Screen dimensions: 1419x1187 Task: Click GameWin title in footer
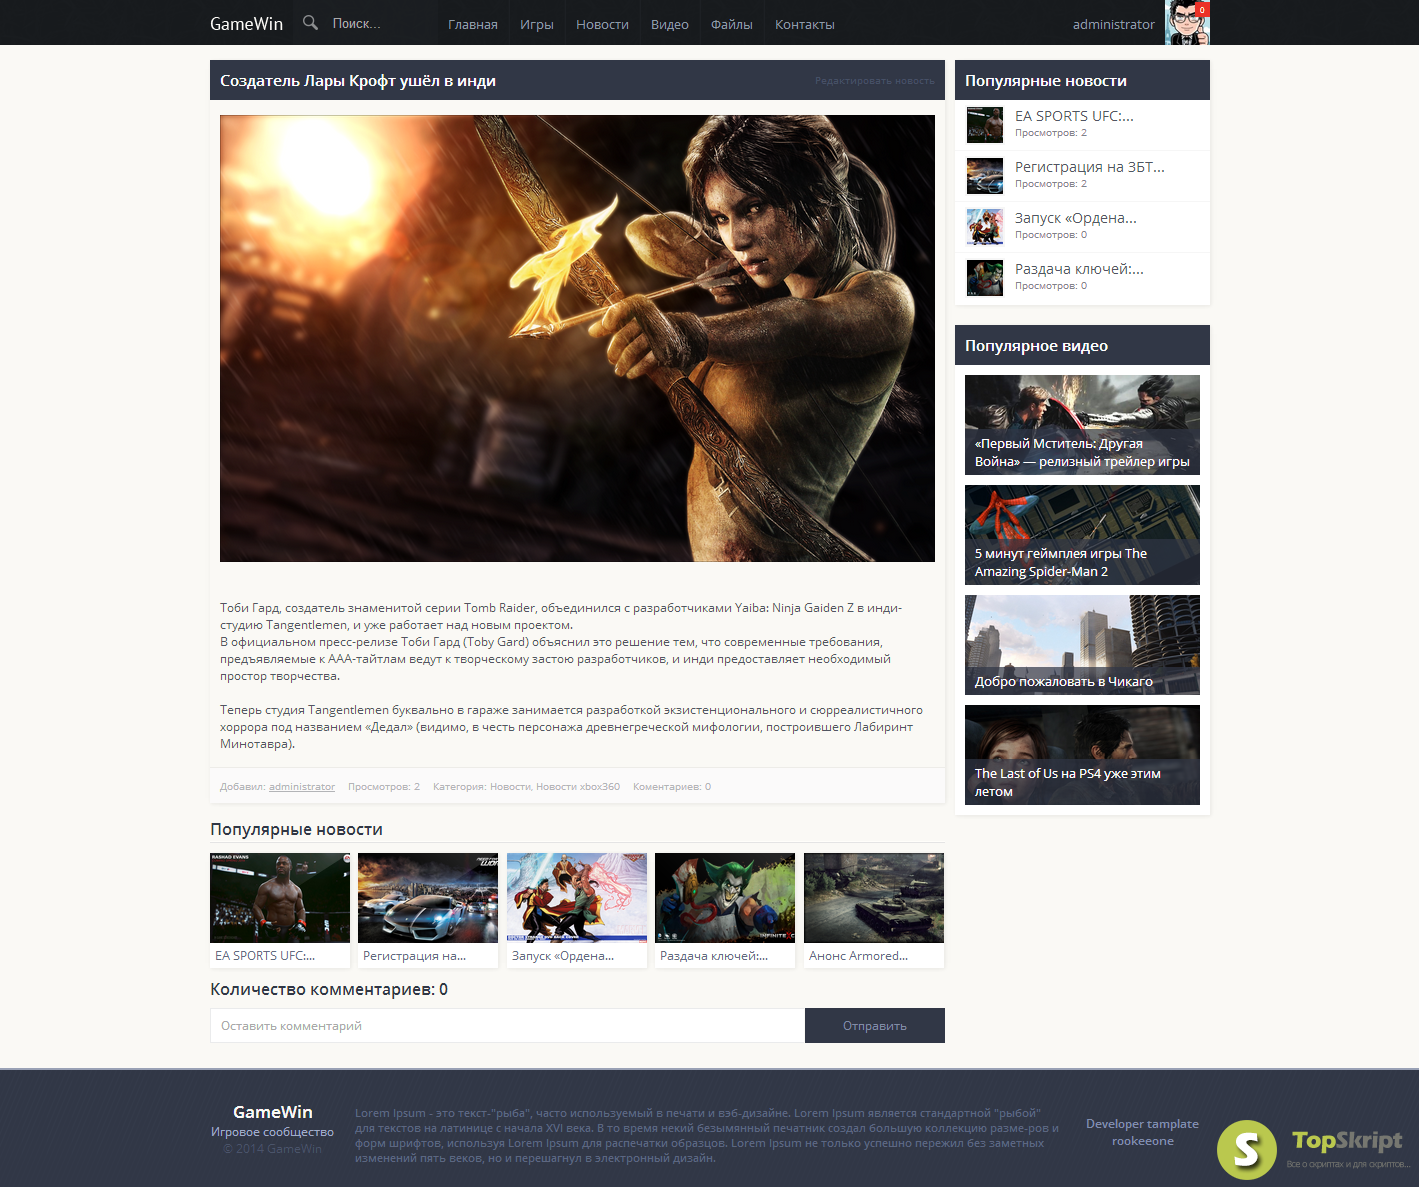coord(273,1112)
